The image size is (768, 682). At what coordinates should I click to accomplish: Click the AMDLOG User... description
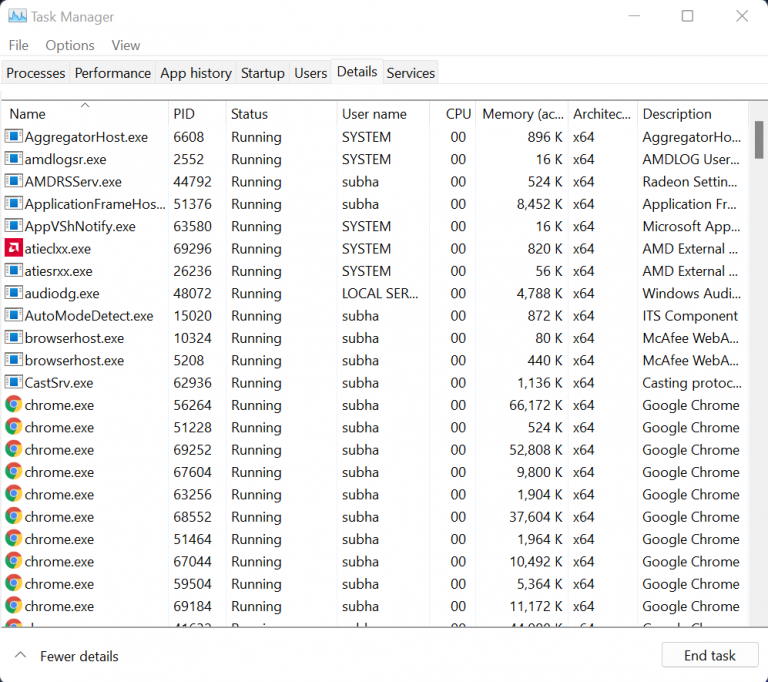tap(691, 159)
